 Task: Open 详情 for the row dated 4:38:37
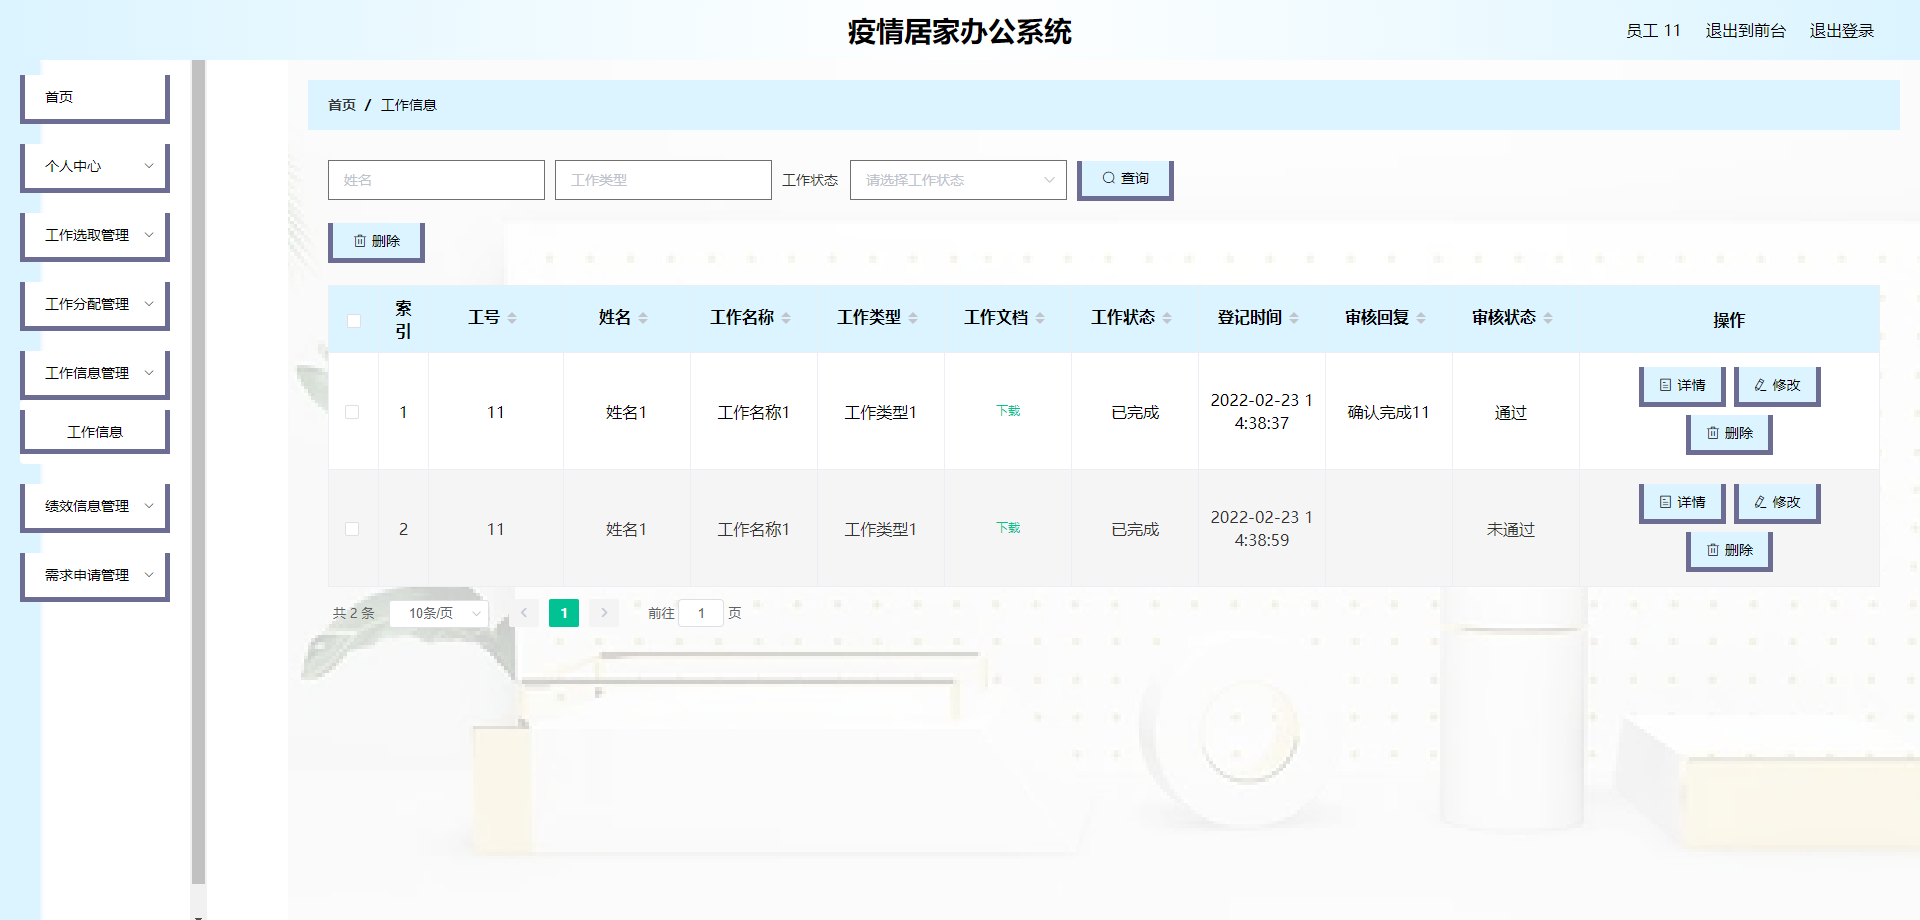click(1682, 386)
